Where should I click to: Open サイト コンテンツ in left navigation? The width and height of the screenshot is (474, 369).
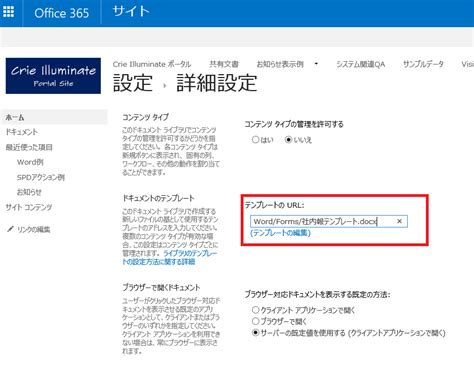click(29, 207)
